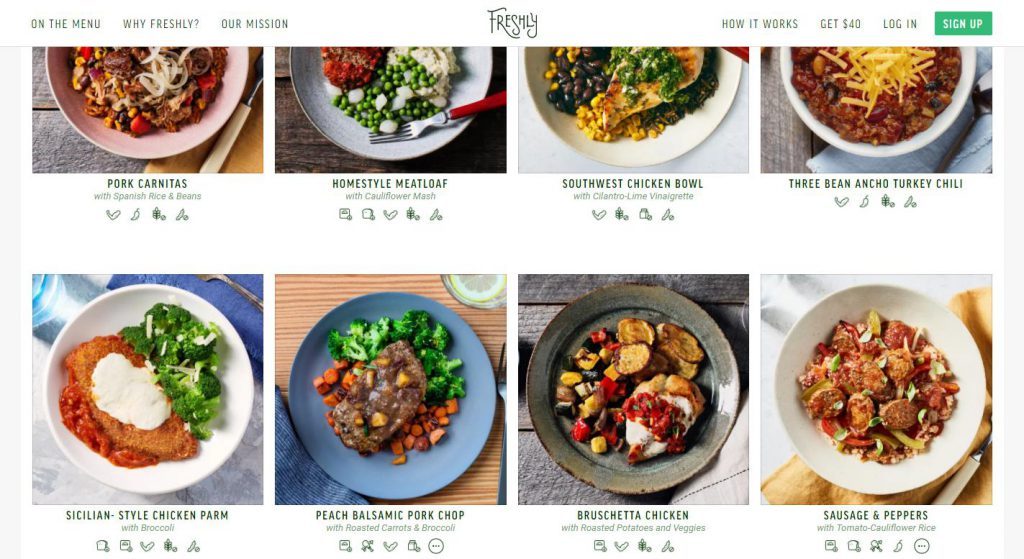Click the Get $40 link
Screen dimensions: 1024x559
(840, 24)
